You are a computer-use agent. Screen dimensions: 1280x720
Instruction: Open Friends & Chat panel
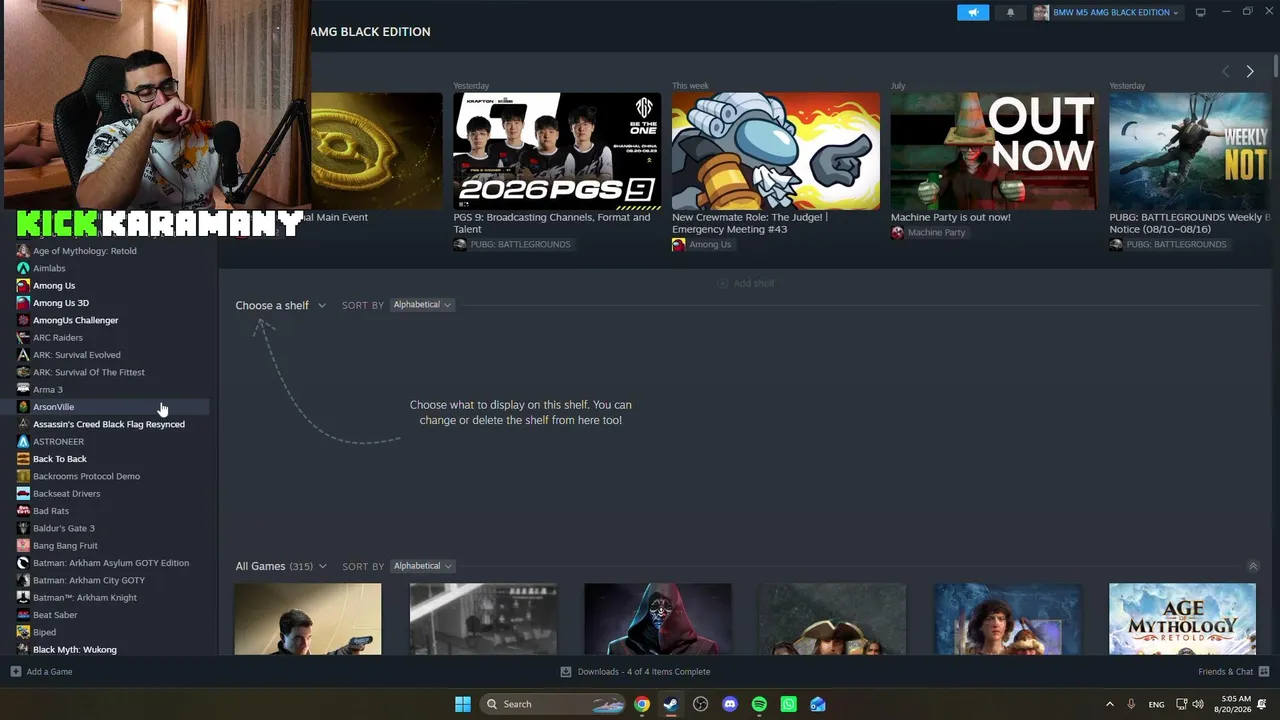1233,672
